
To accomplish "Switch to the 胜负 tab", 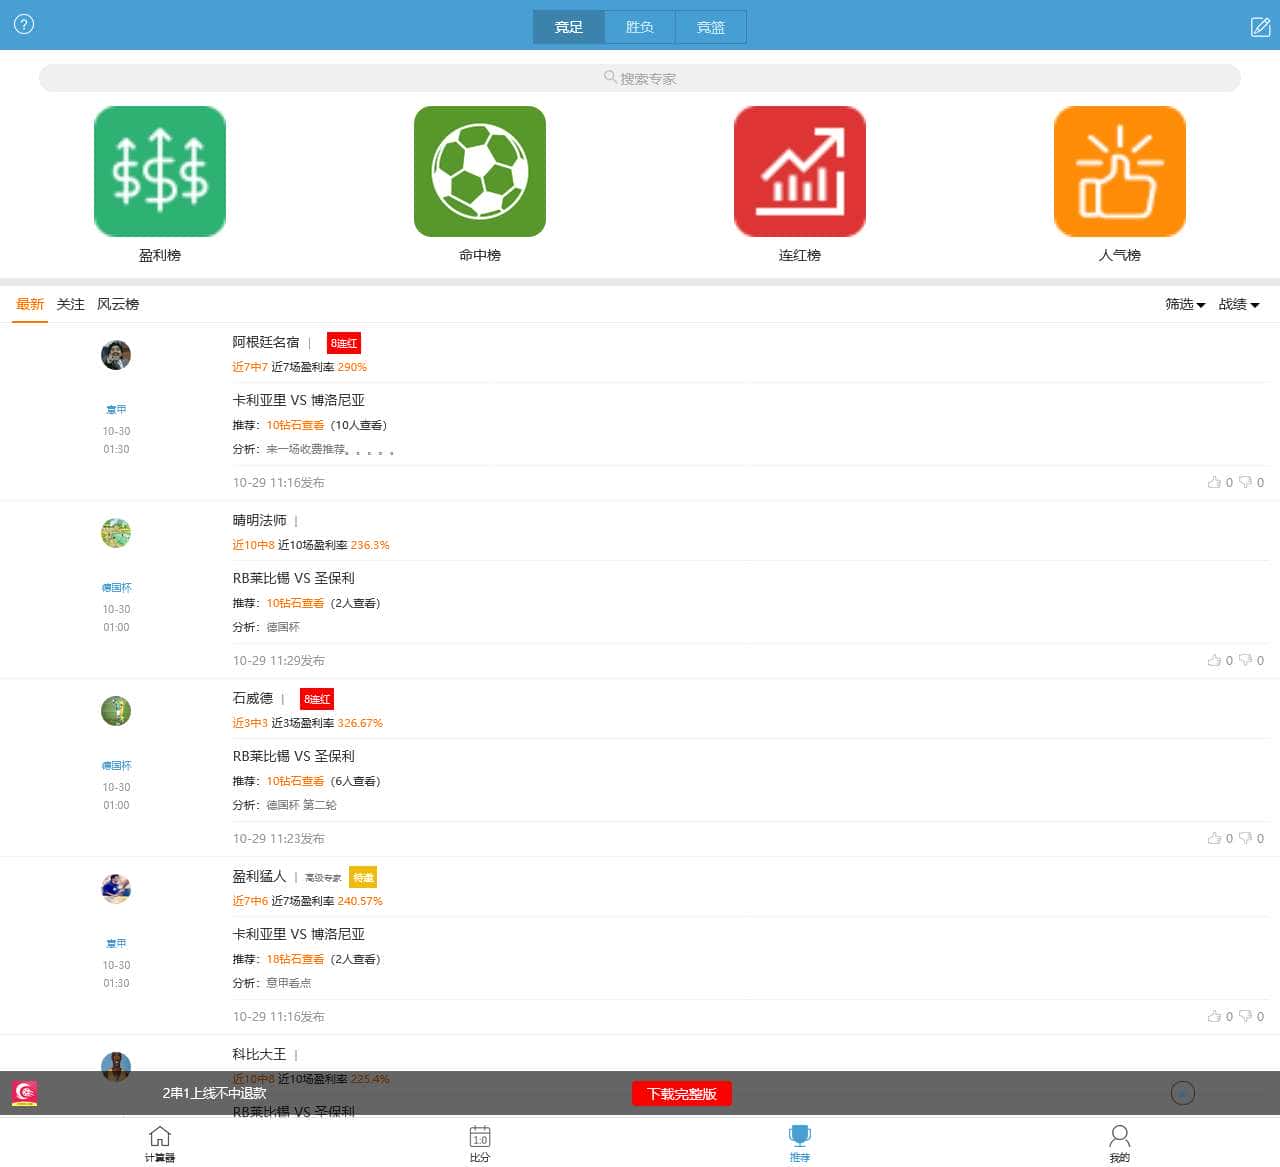I will click(640, 27).
